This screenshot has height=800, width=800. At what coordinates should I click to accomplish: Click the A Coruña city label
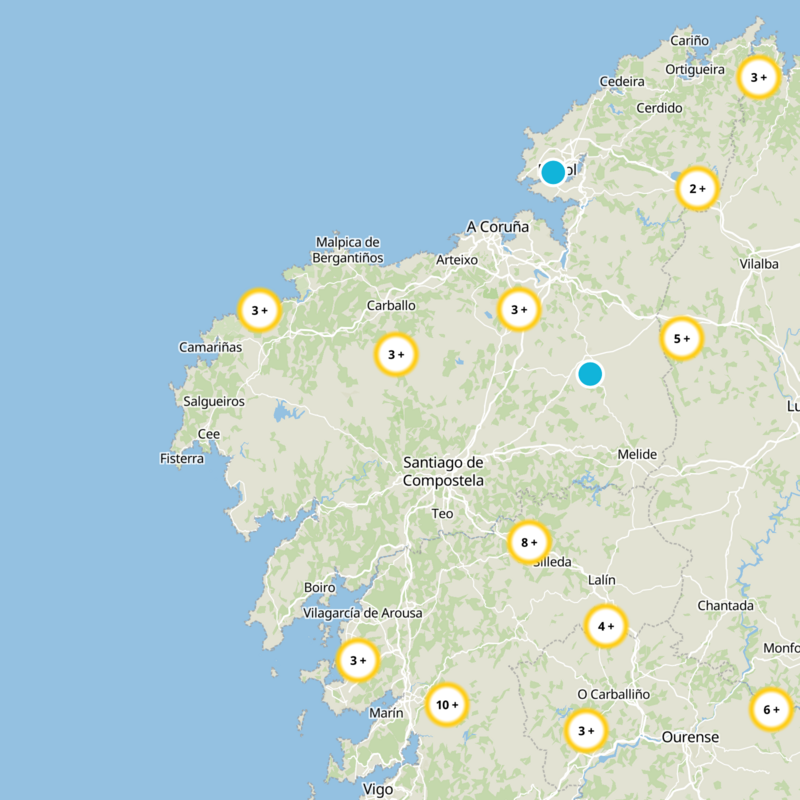[x=497, y=227]
